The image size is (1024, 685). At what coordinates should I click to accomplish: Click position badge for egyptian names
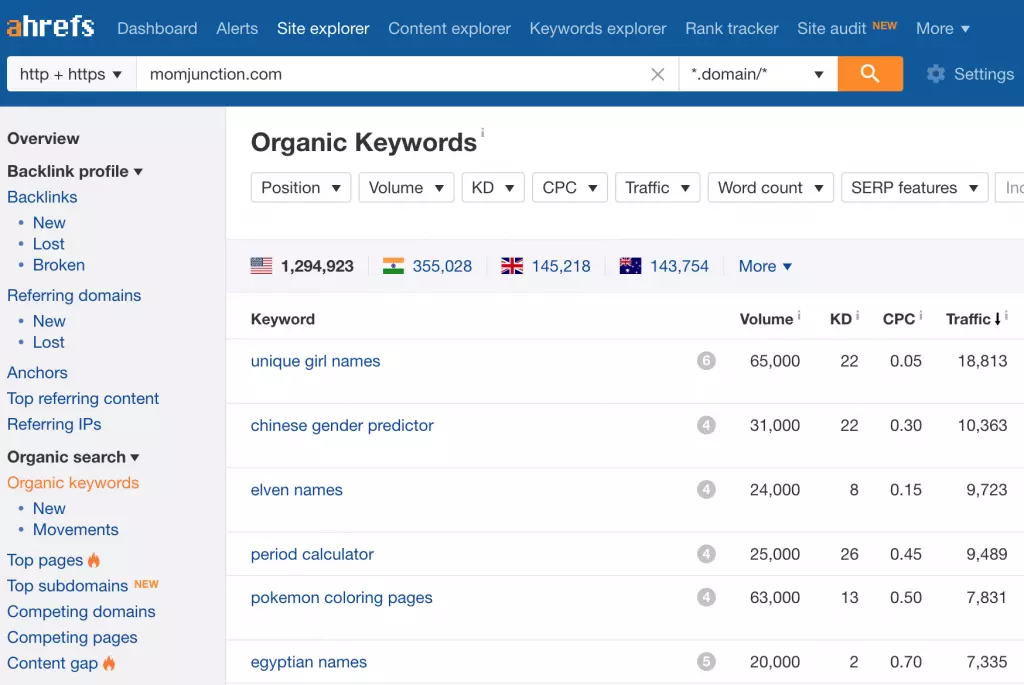[706, 661]
